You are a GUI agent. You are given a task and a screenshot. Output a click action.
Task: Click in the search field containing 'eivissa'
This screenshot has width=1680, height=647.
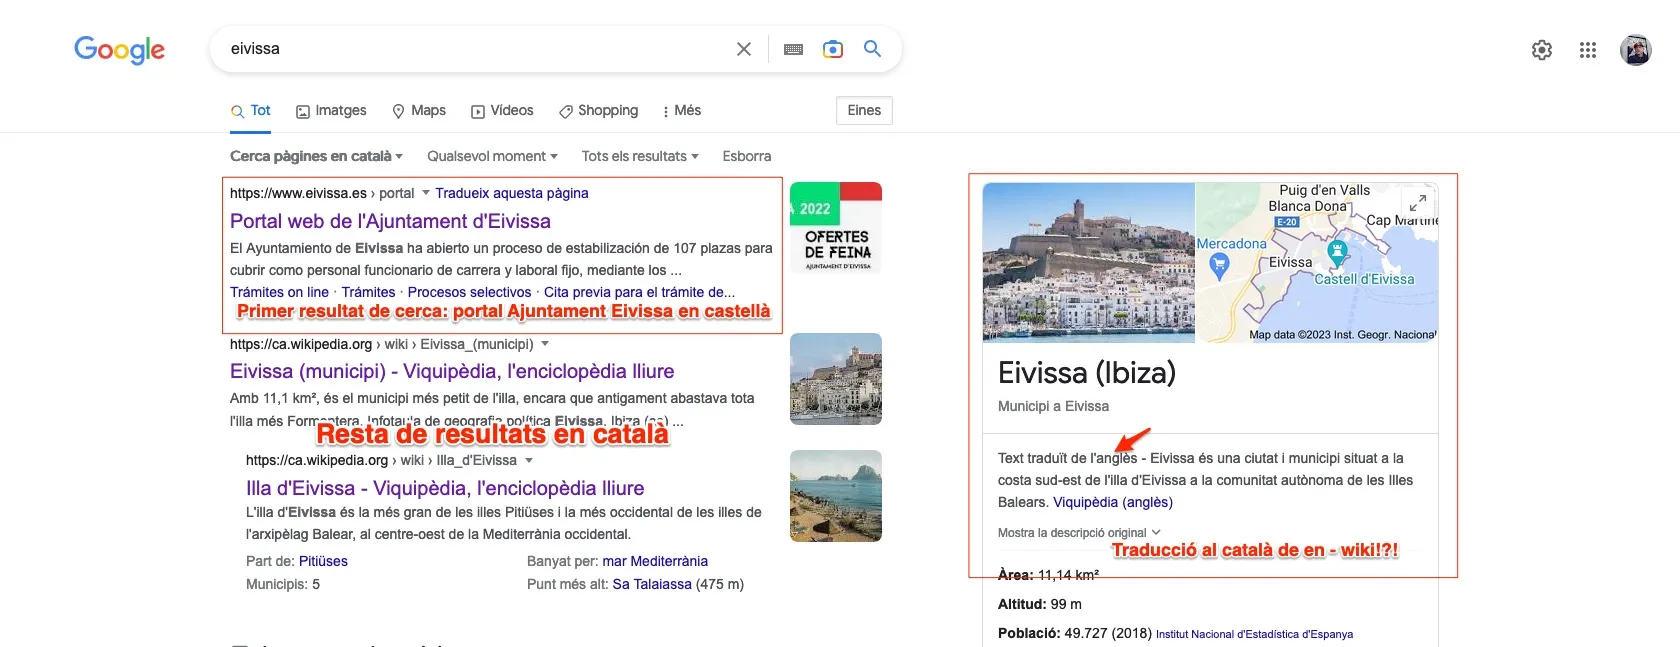pyautogui.click(x=470, y=49)
